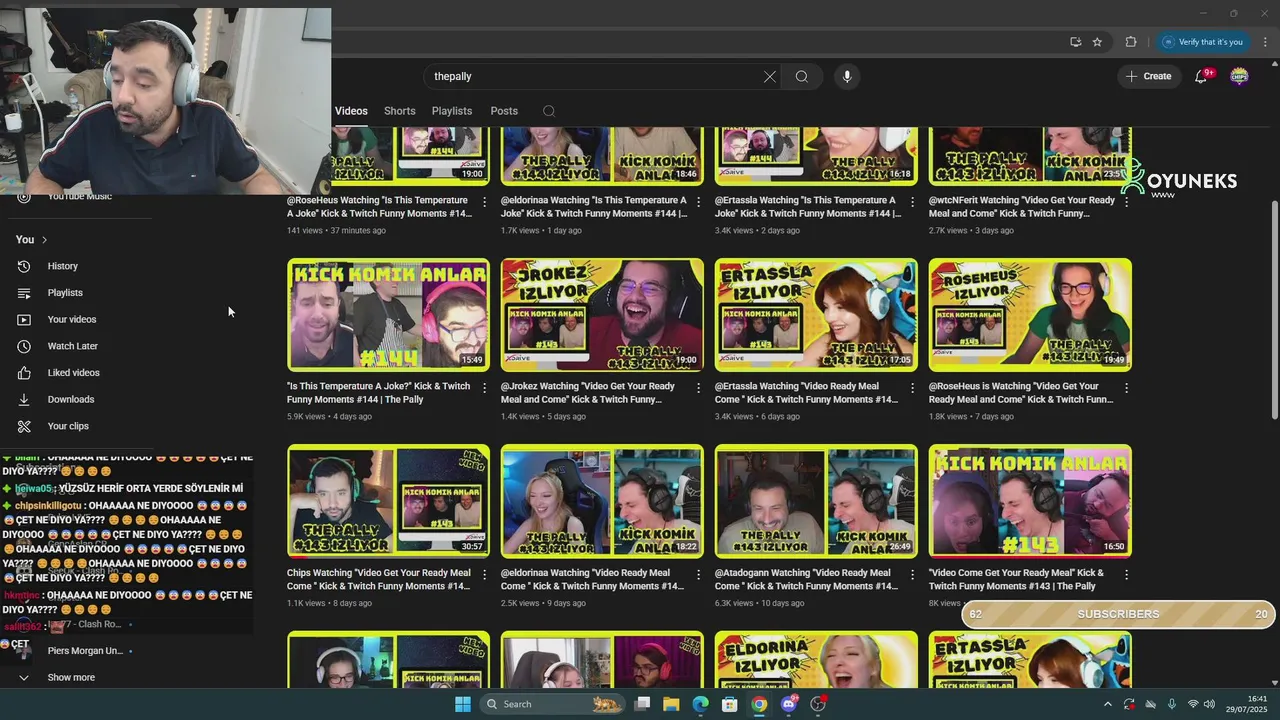This screenshot has width=1280, height=720.
Task: Open Your clips in sidebar
Action: click(68, 426)
